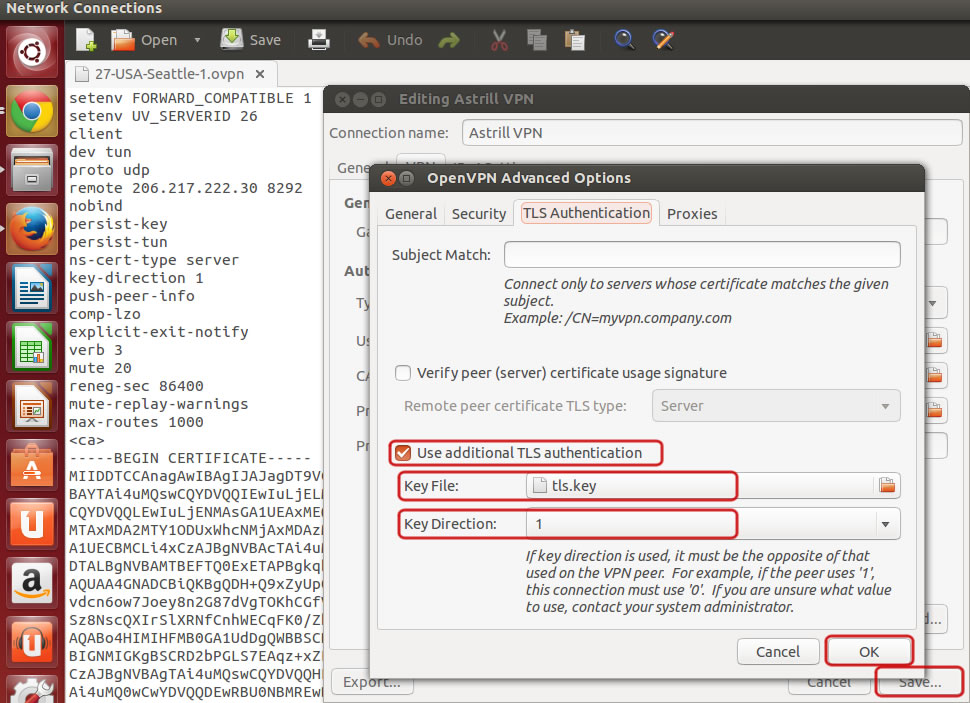Click the 'max-routes 1000' line

136,422
